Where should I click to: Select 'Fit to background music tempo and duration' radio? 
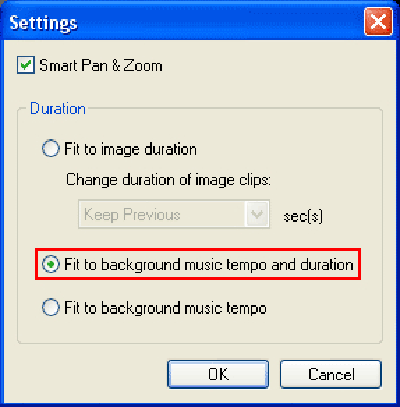[x=51, y=264]
